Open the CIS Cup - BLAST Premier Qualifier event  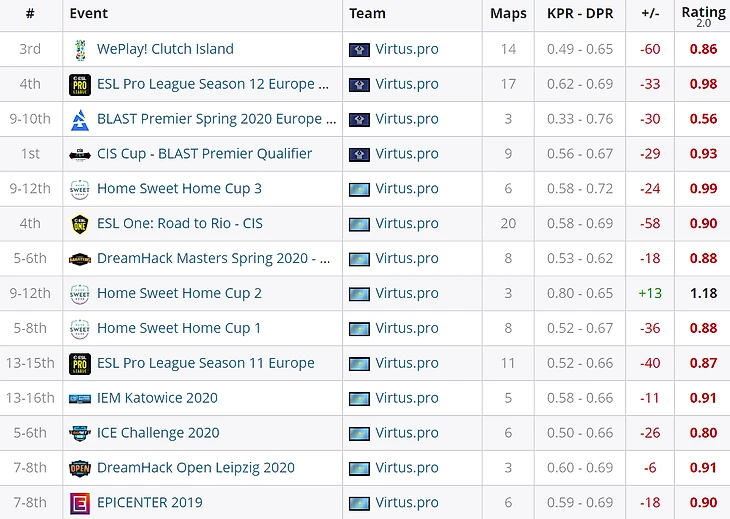click(x=204, y=154)
